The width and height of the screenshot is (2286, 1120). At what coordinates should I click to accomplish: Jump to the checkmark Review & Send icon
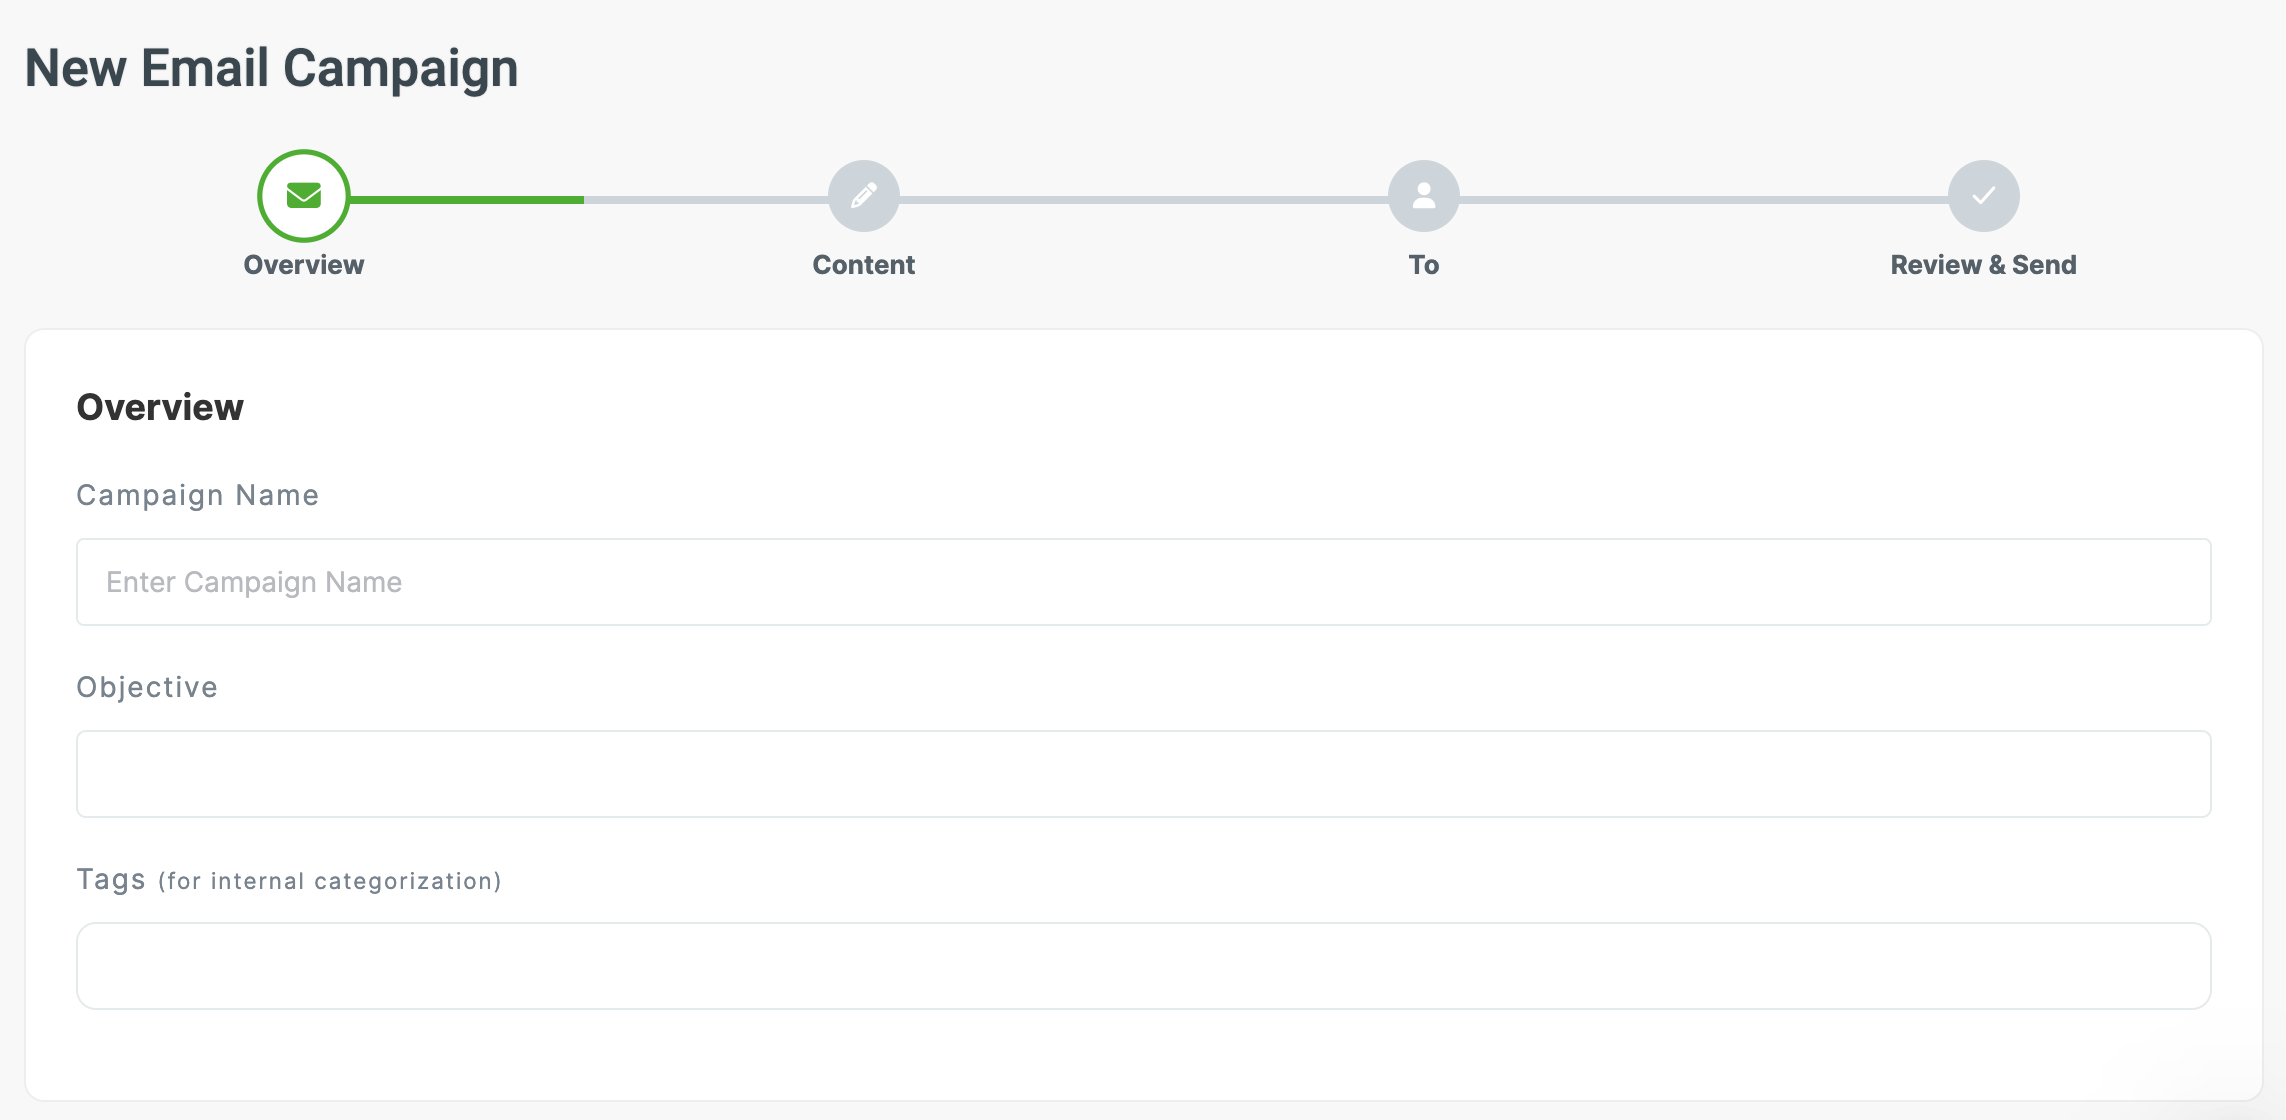pos(1984,196)
